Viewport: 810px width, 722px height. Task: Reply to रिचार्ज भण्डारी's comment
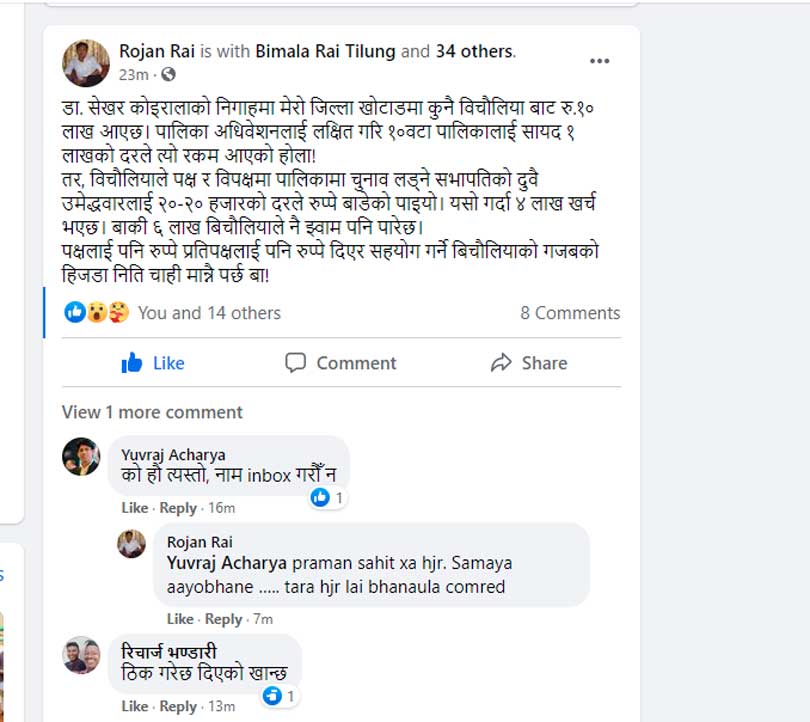[178, 706]
